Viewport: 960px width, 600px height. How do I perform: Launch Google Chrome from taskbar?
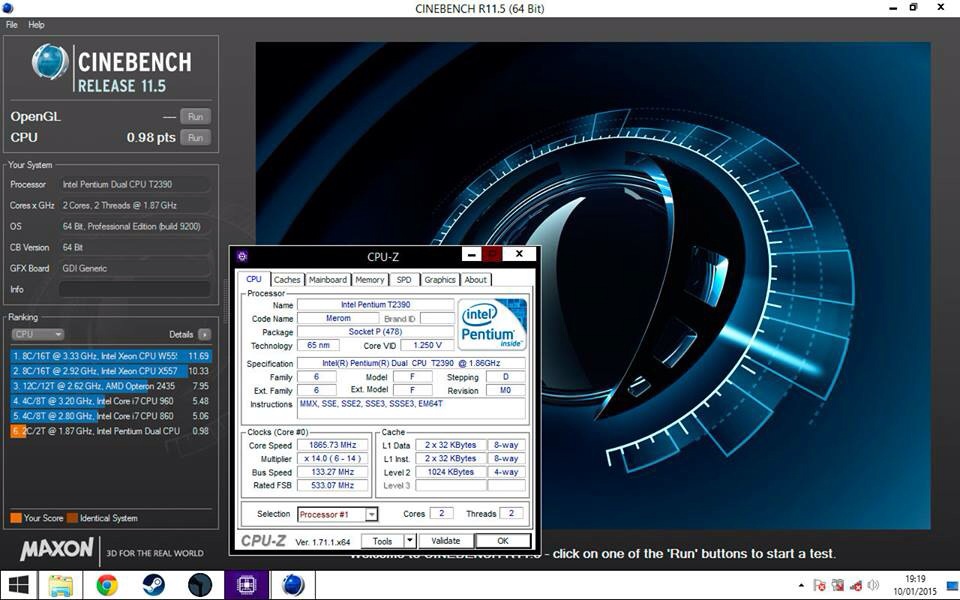coord(107,585)
